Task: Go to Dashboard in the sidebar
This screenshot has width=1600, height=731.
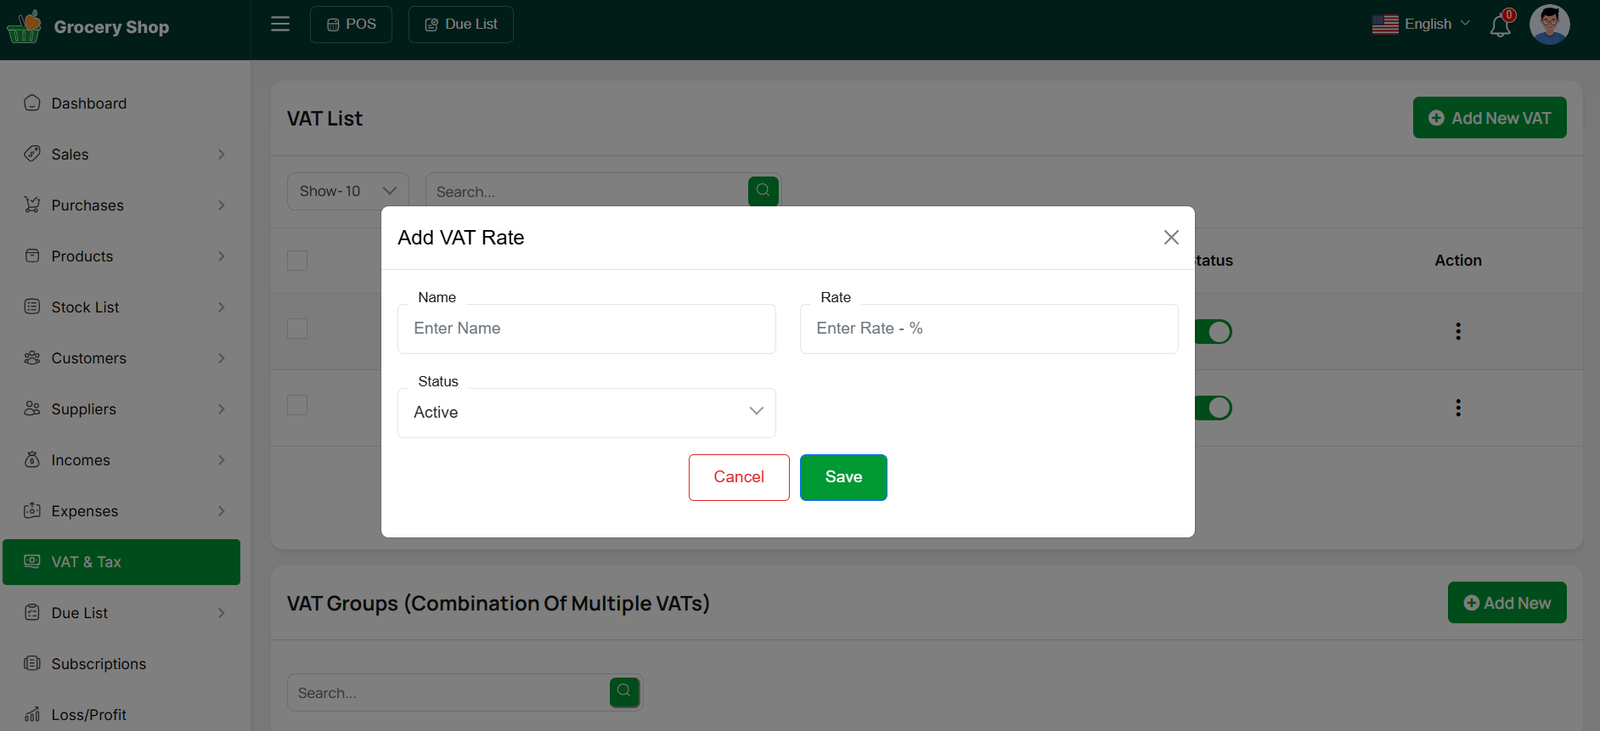Action: click(x=89, y=103)
